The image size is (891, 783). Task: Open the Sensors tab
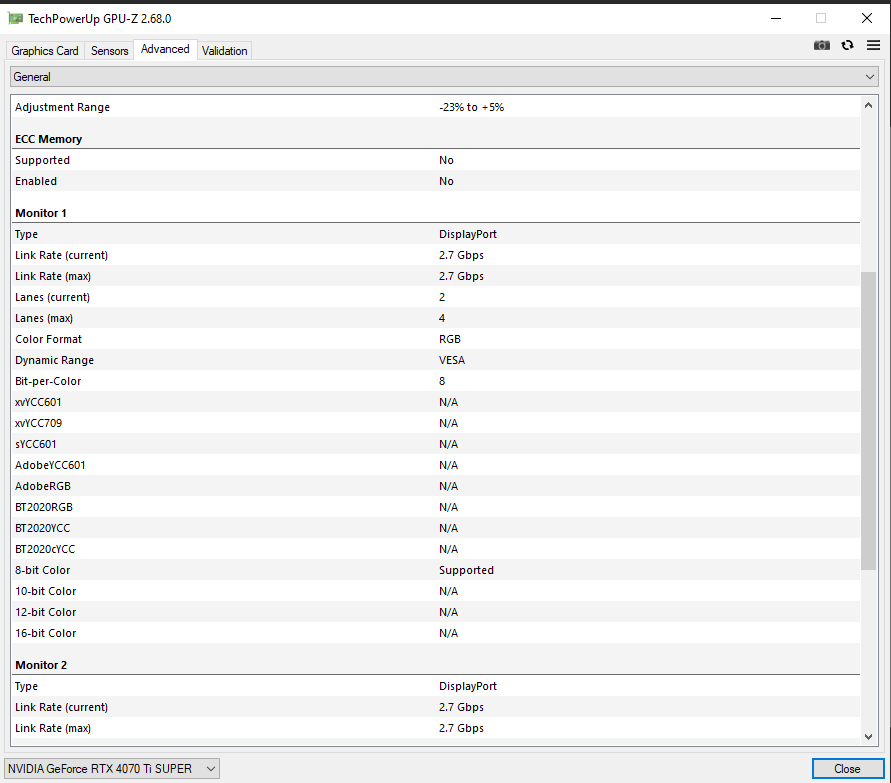(x=110, y=51)
